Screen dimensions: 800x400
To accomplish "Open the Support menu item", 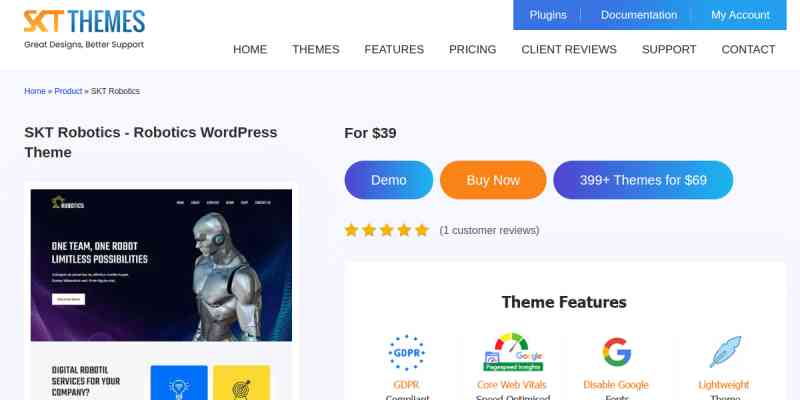I will click(x=669, y=49).
